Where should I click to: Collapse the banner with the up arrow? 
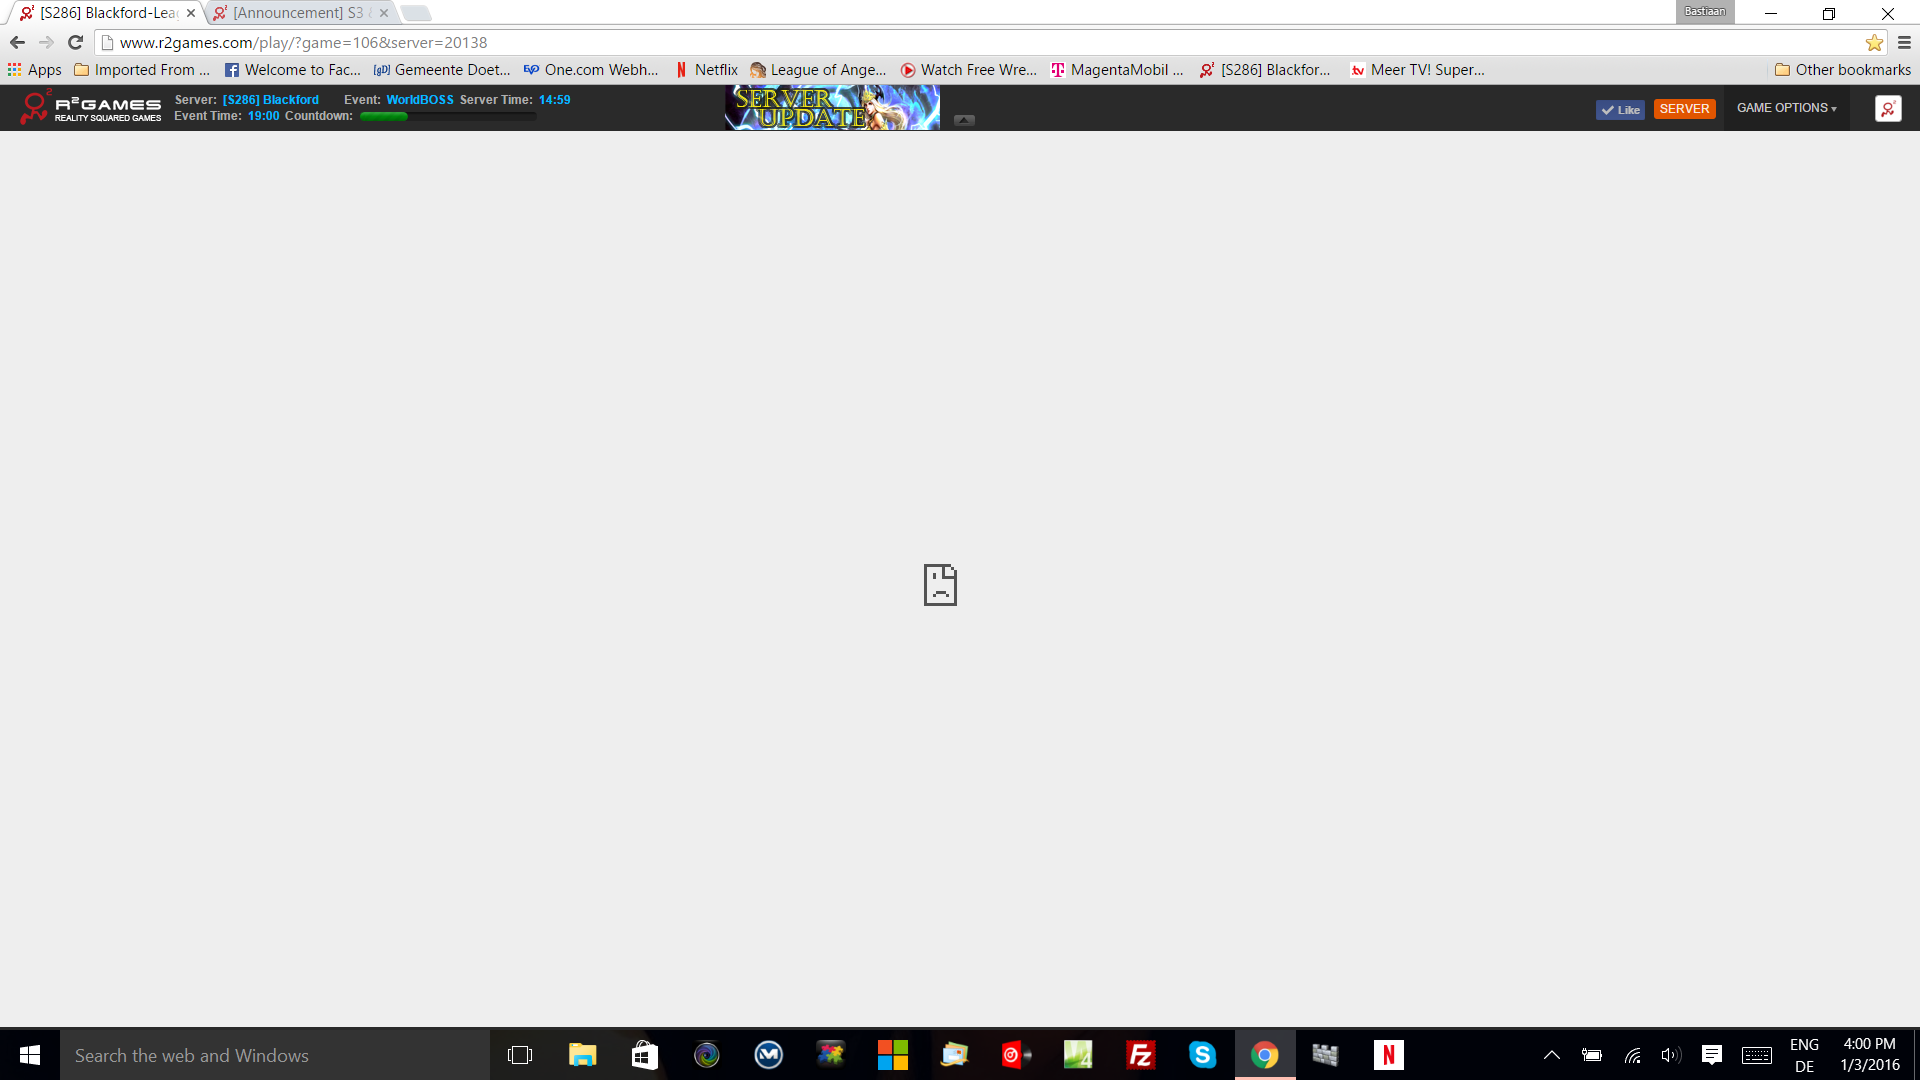click(x=964, y=120)
